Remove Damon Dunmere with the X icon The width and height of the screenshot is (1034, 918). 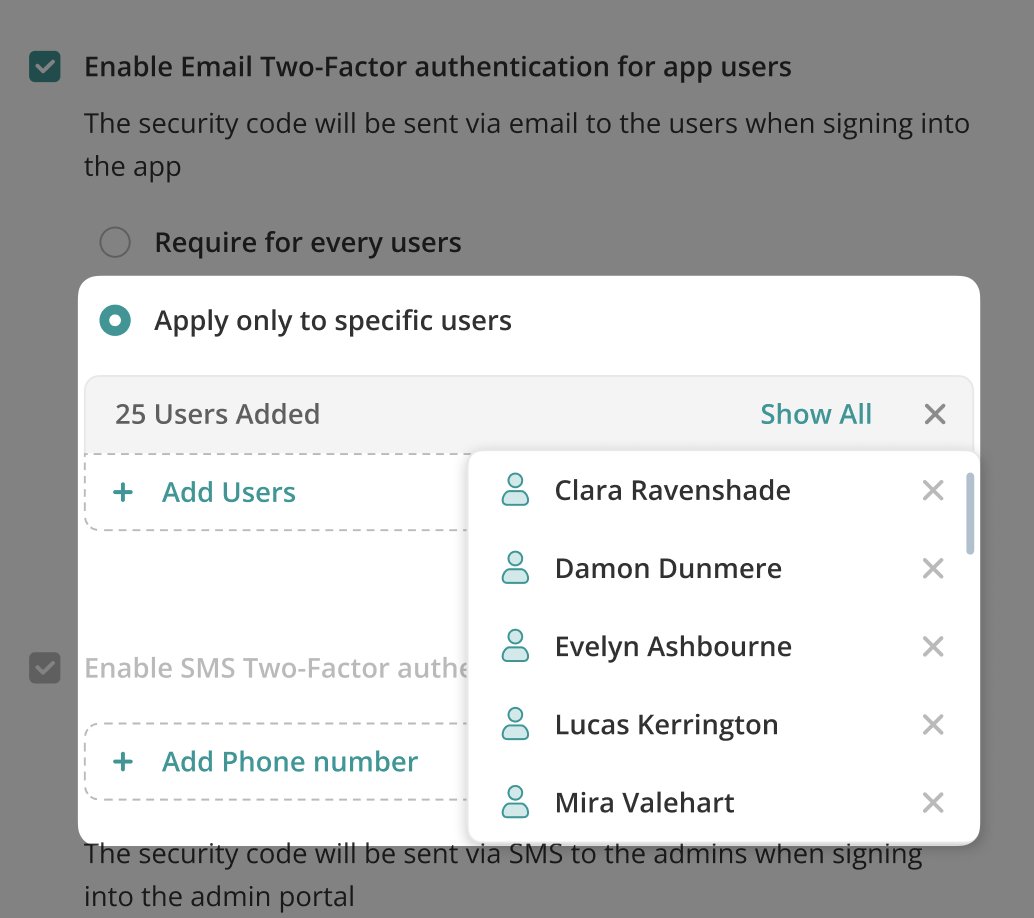click(933, 569)
